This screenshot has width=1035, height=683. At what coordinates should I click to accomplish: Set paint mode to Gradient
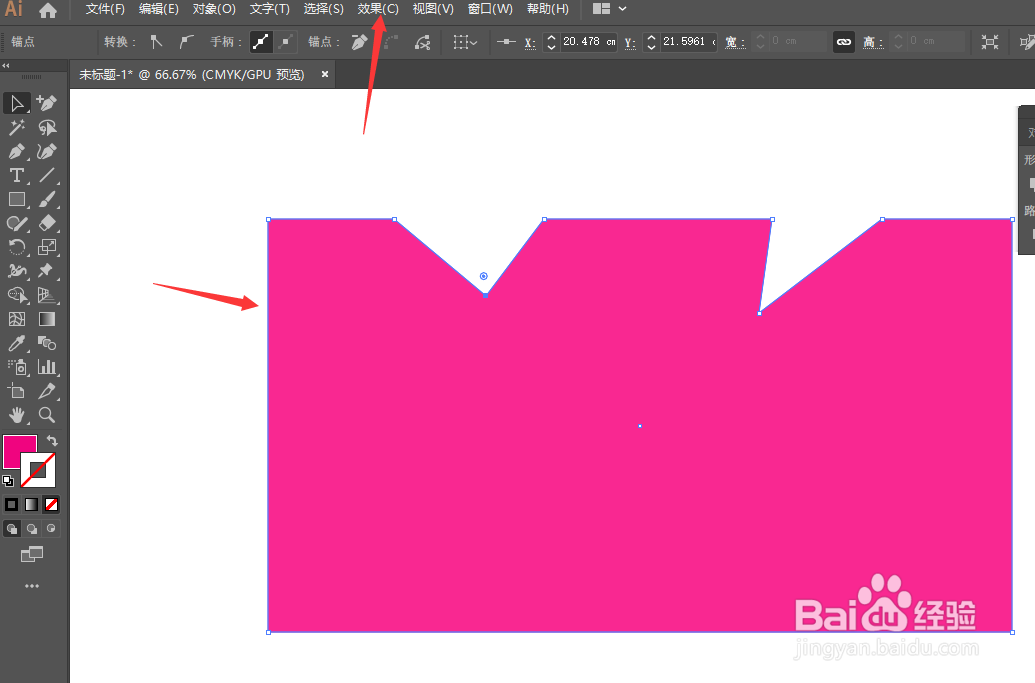tap(31, 505)
